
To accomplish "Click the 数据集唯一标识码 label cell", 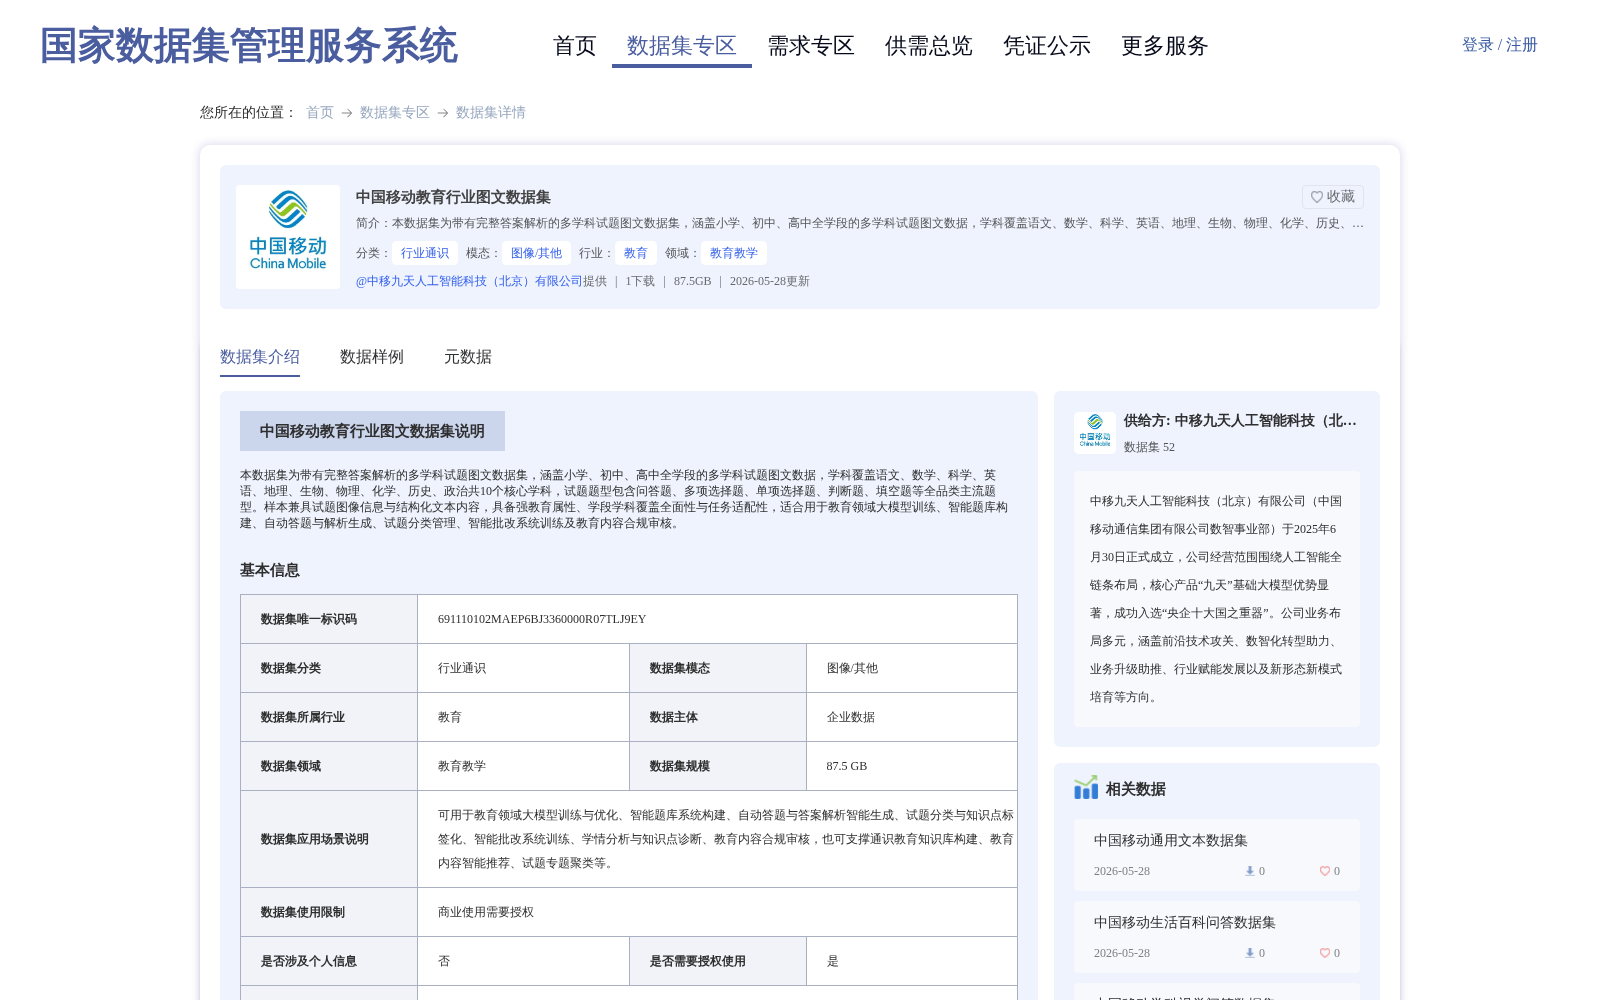I will 329,619.
